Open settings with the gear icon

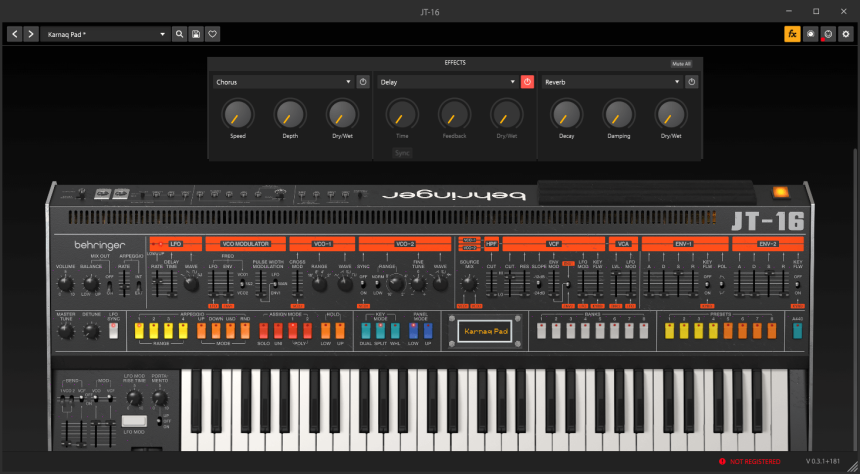click(x=846, y=34)
